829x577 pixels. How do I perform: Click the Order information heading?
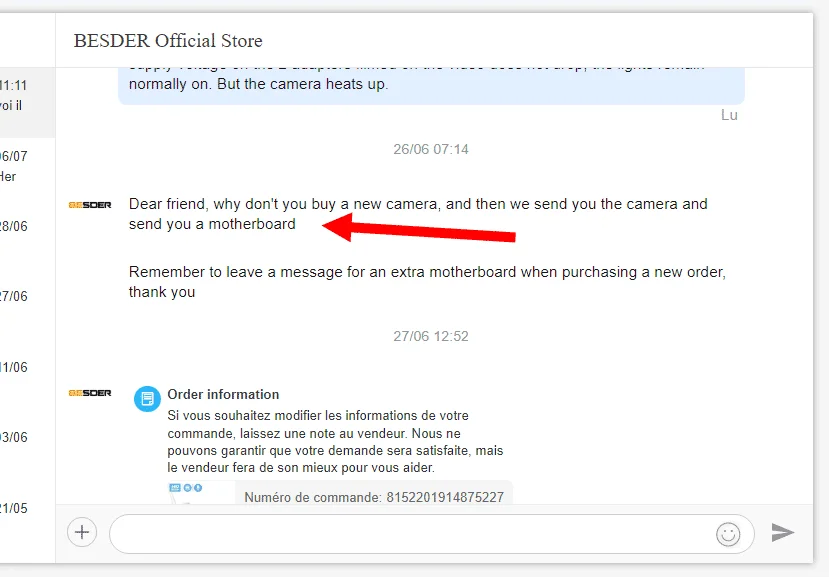coord(223,395)
